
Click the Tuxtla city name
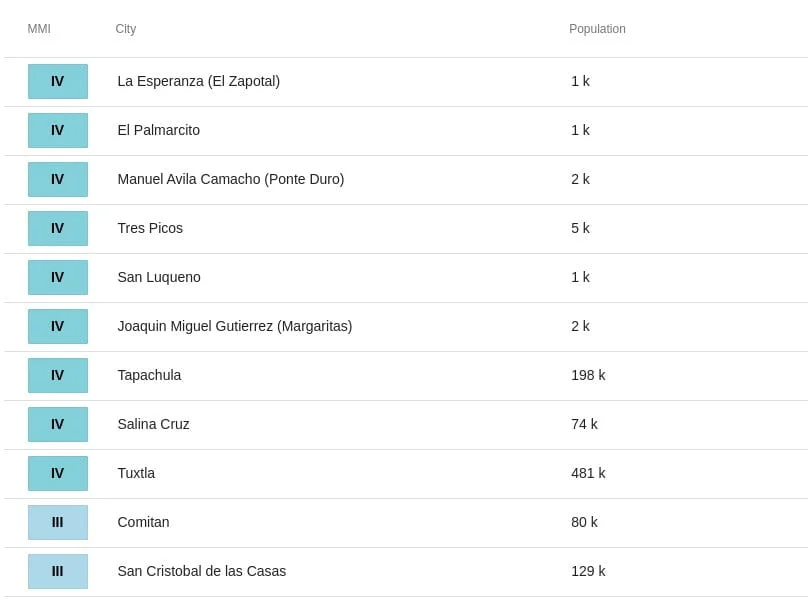[136, 473]
